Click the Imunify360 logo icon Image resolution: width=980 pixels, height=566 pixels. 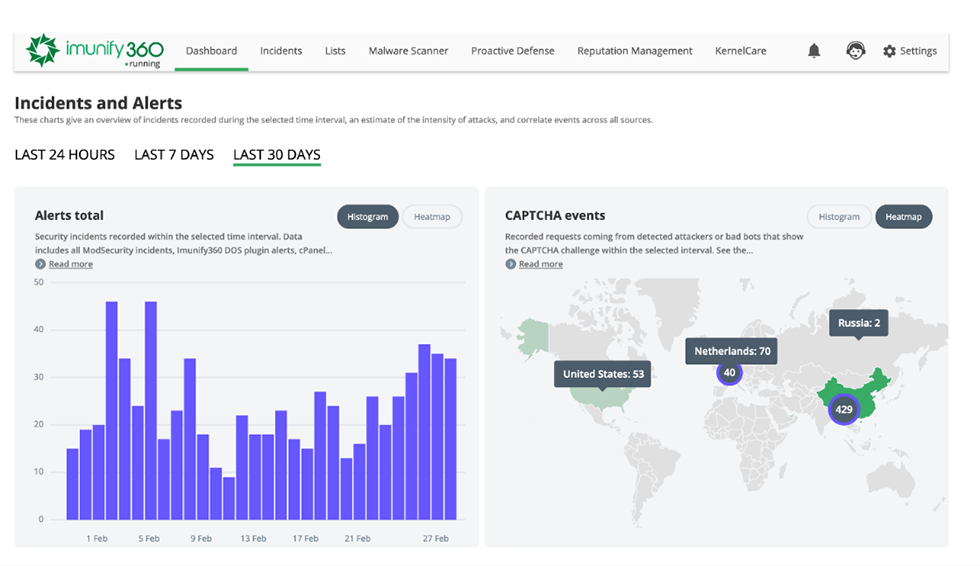pyautogui.click(x=42, y=51)
